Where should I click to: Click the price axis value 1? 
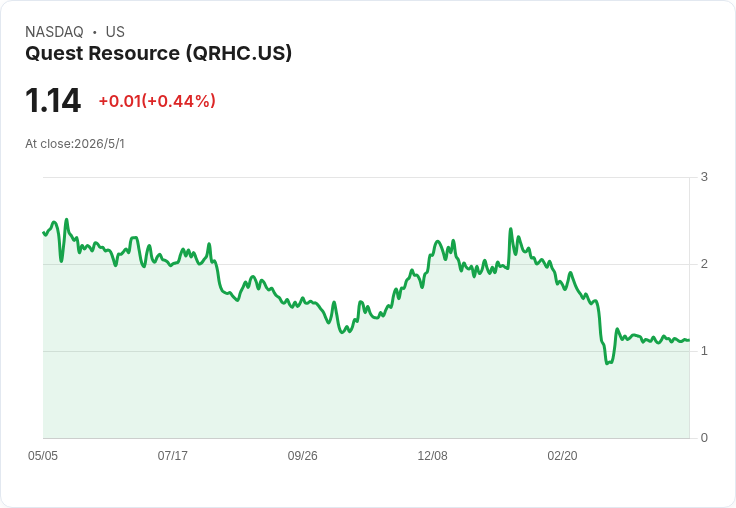(x=704, y=351)
